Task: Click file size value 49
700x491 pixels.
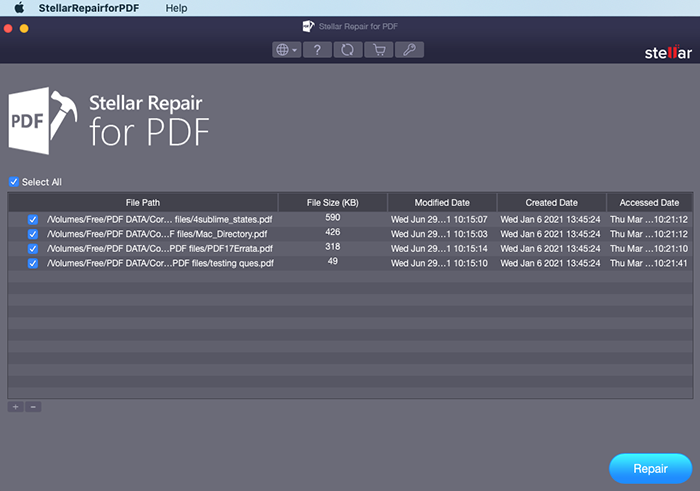Action: pyautogui.click(x=333, y=262)
